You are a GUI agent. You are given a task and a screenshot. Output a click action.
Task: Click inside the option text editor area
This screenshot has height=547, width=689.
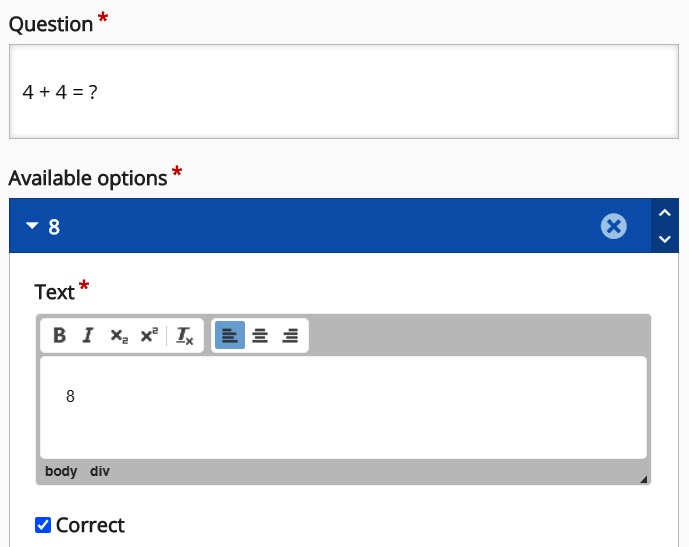tap(343, 408)
